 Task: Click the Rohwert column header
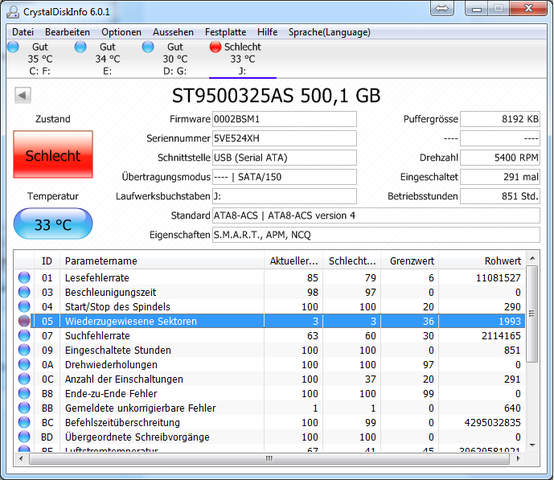[x=482, y=261]
